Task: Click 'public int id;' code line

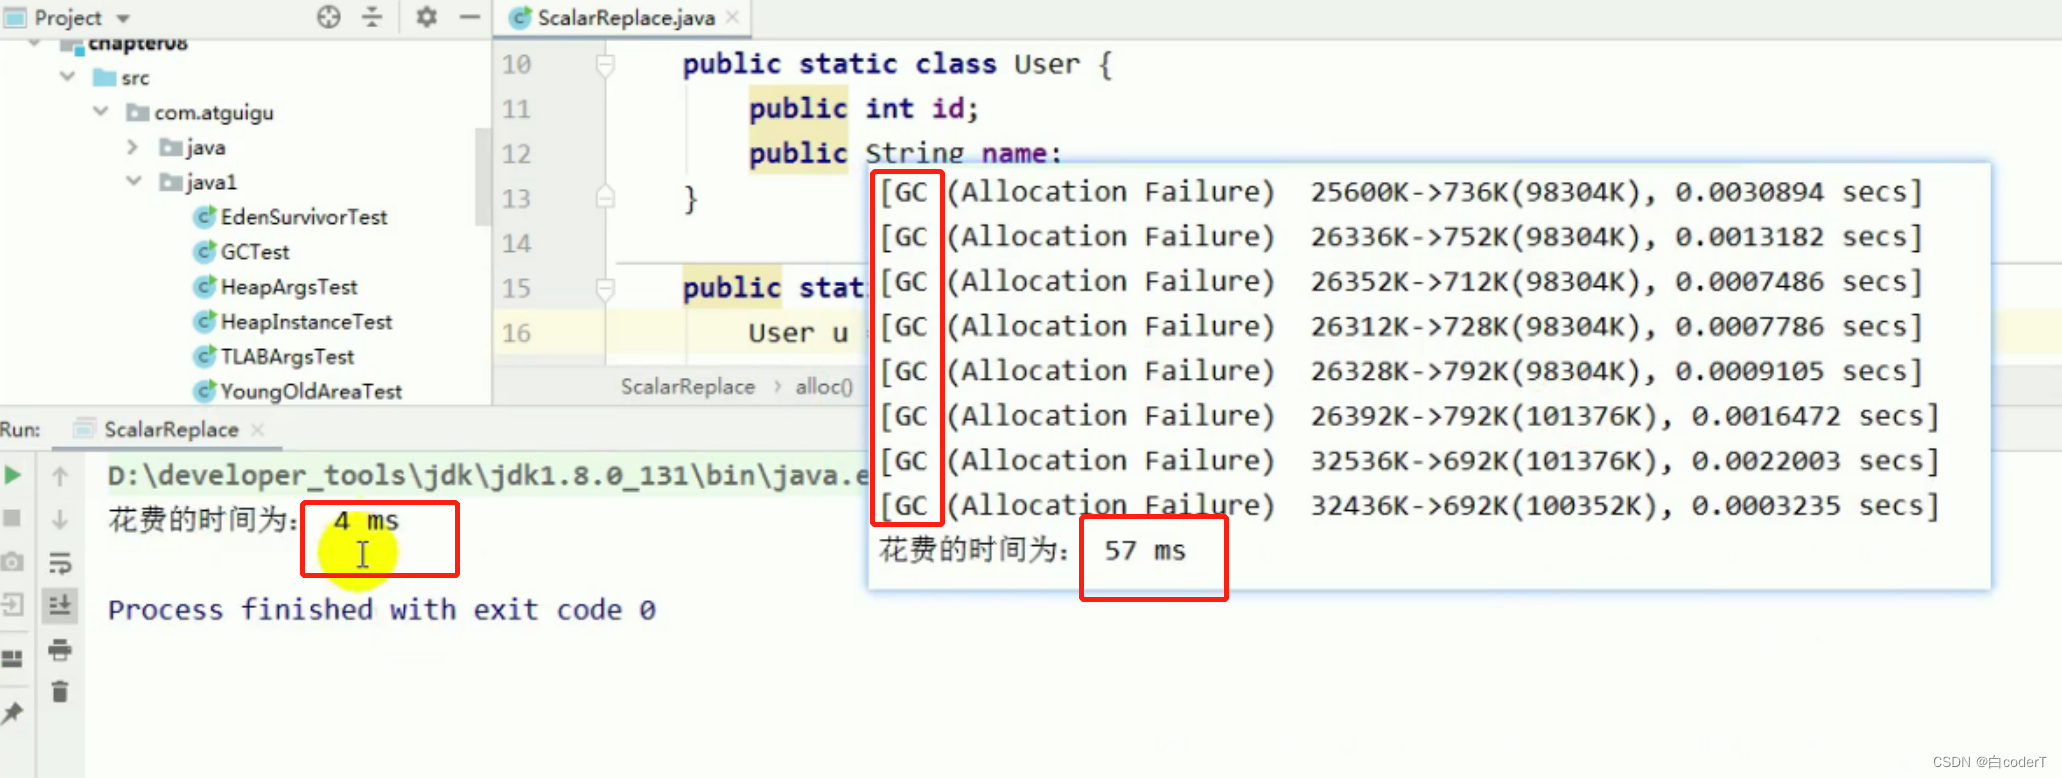Action: pyautogui.click(x=864, y=108)
